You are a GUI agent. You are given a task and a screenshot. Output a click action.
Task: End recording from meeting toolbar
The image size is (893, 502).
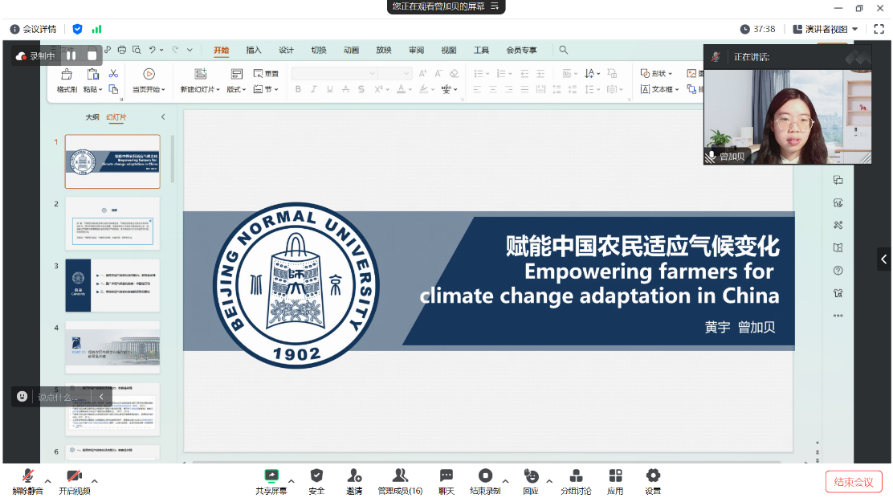click(485, 481)
